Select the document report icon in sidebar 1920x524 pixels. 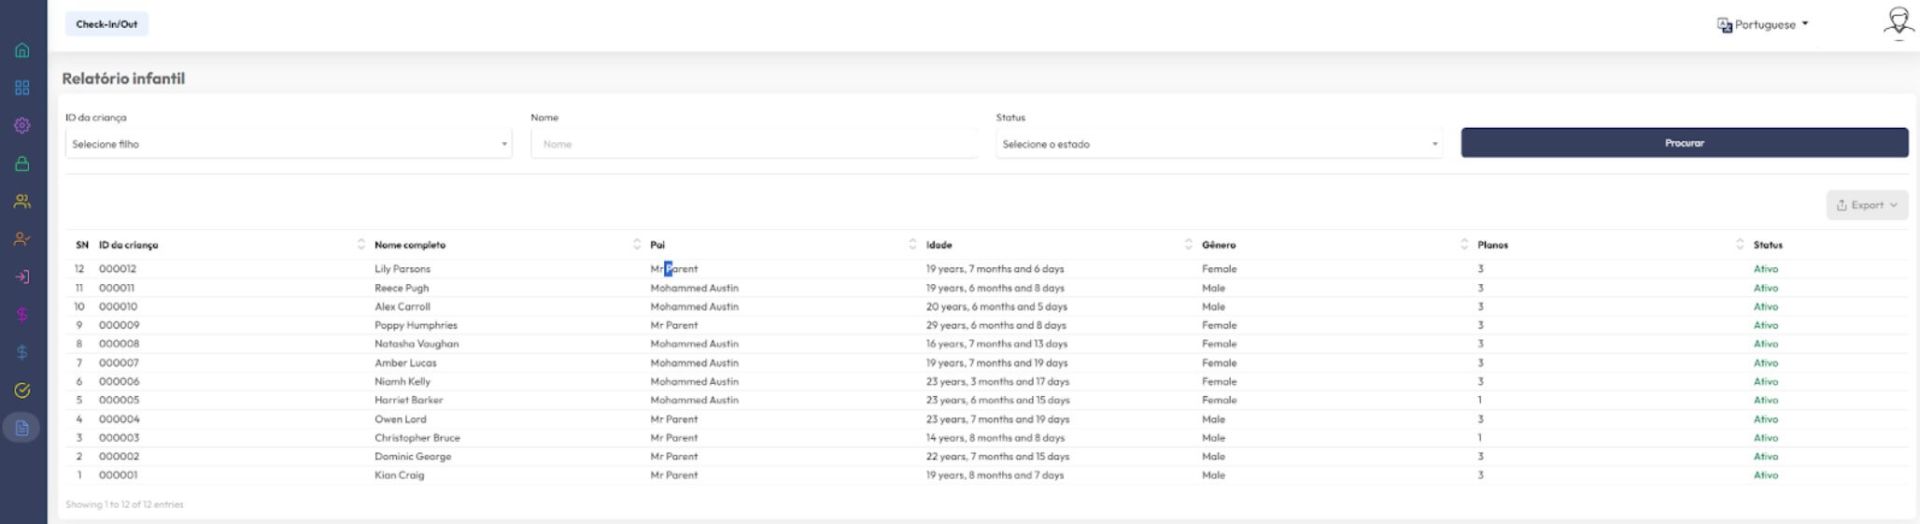(22, 428)
